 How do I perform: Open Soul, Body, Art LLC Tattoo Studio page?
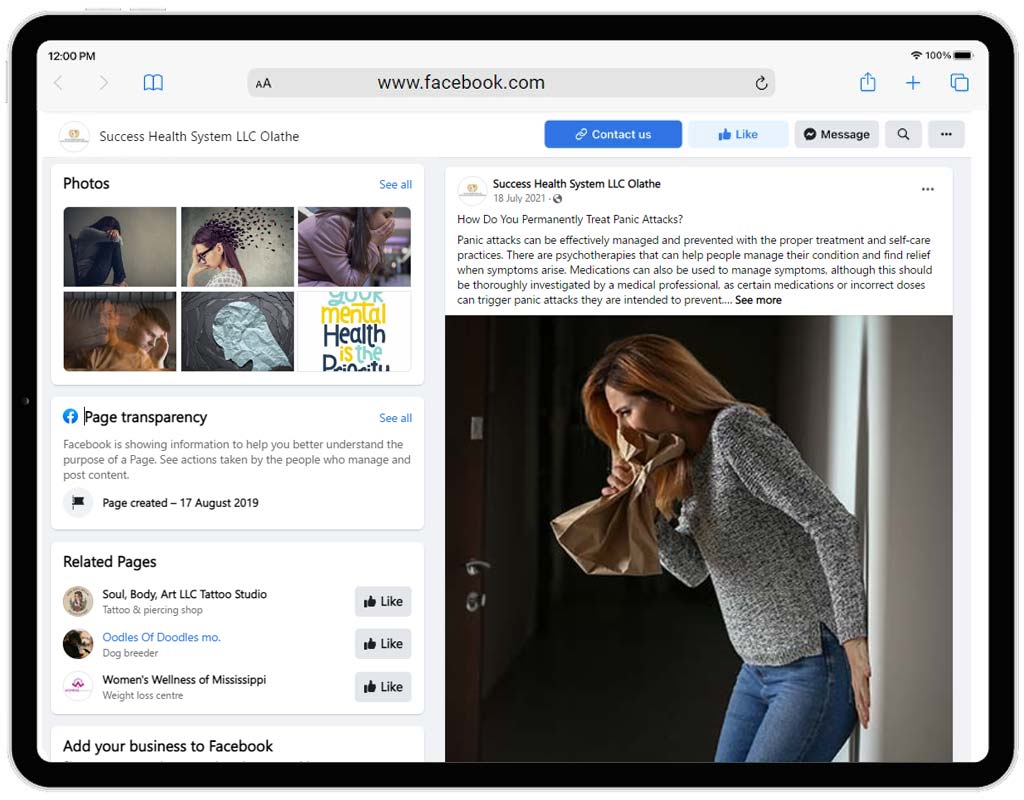[x=184, y=594]
